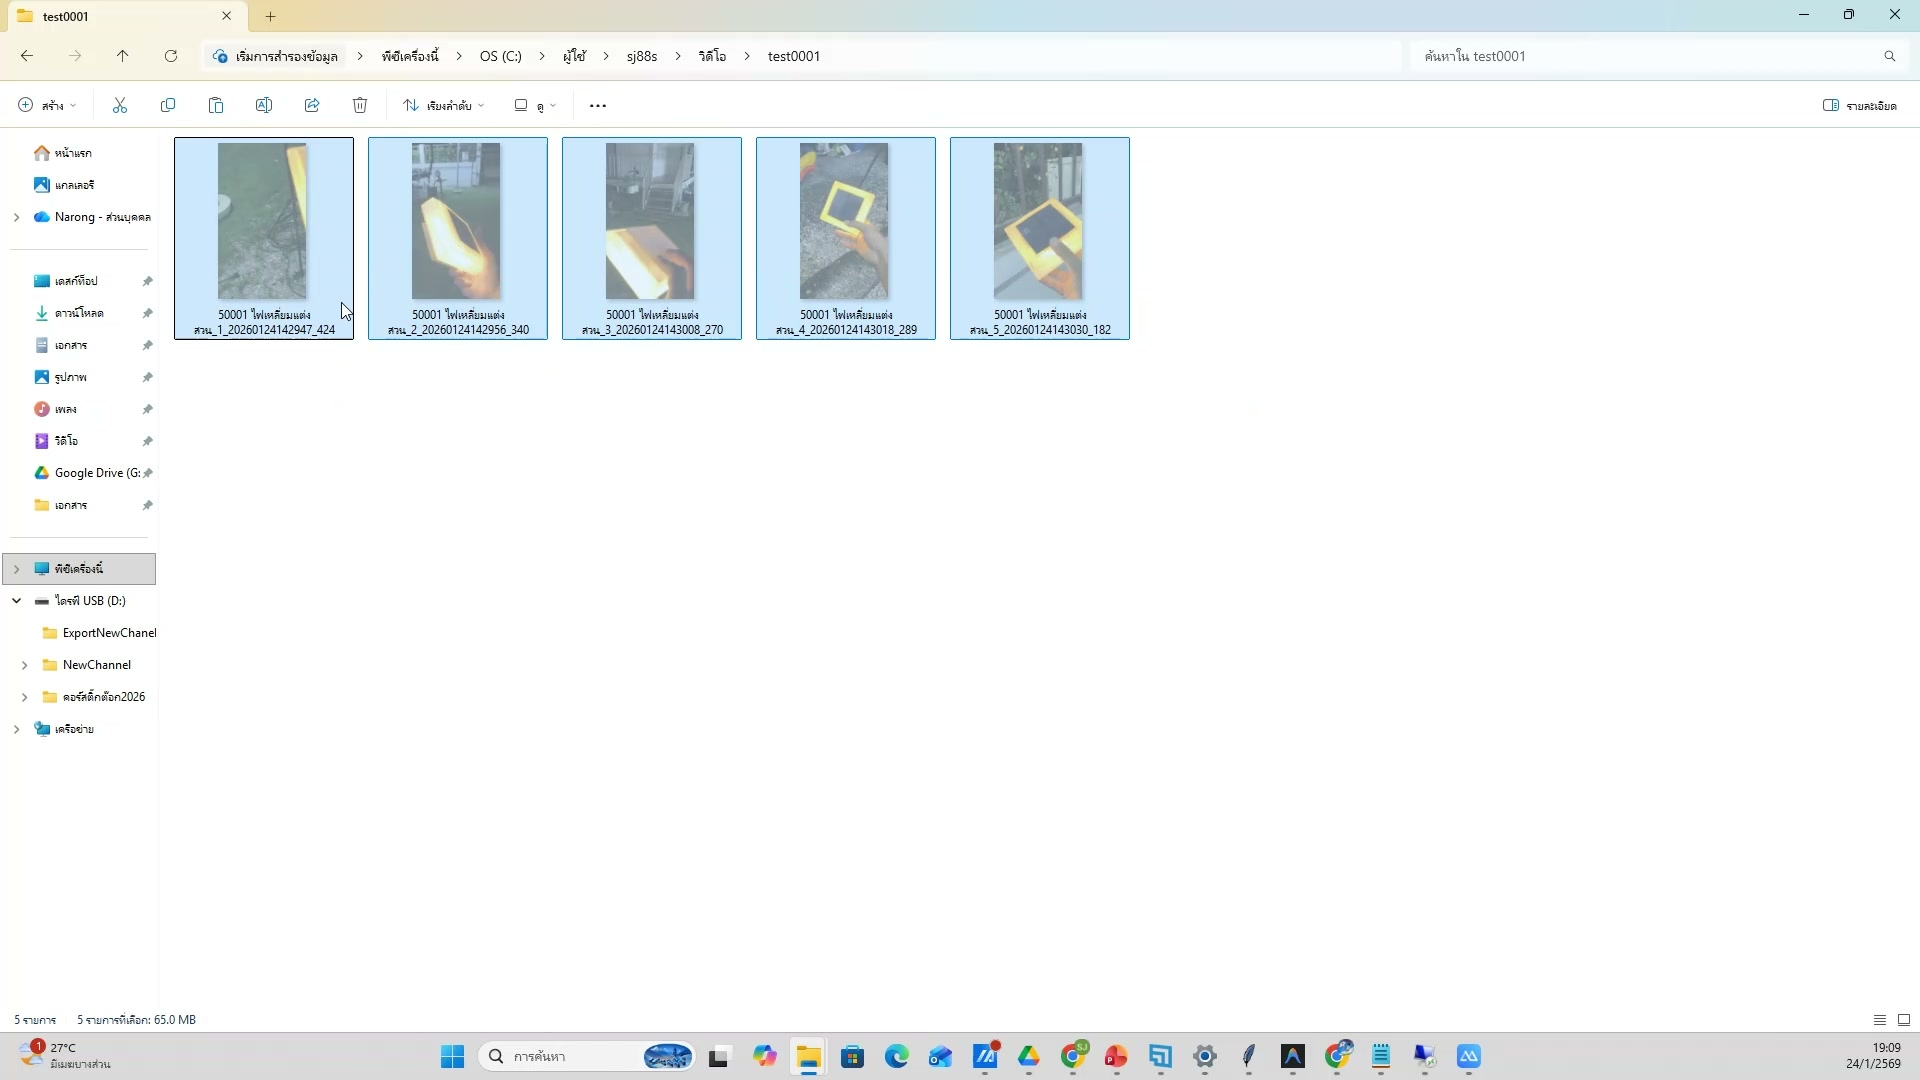
Task: Open the สร้าง (New) dropdown
Action: click(x=45, y=105)
